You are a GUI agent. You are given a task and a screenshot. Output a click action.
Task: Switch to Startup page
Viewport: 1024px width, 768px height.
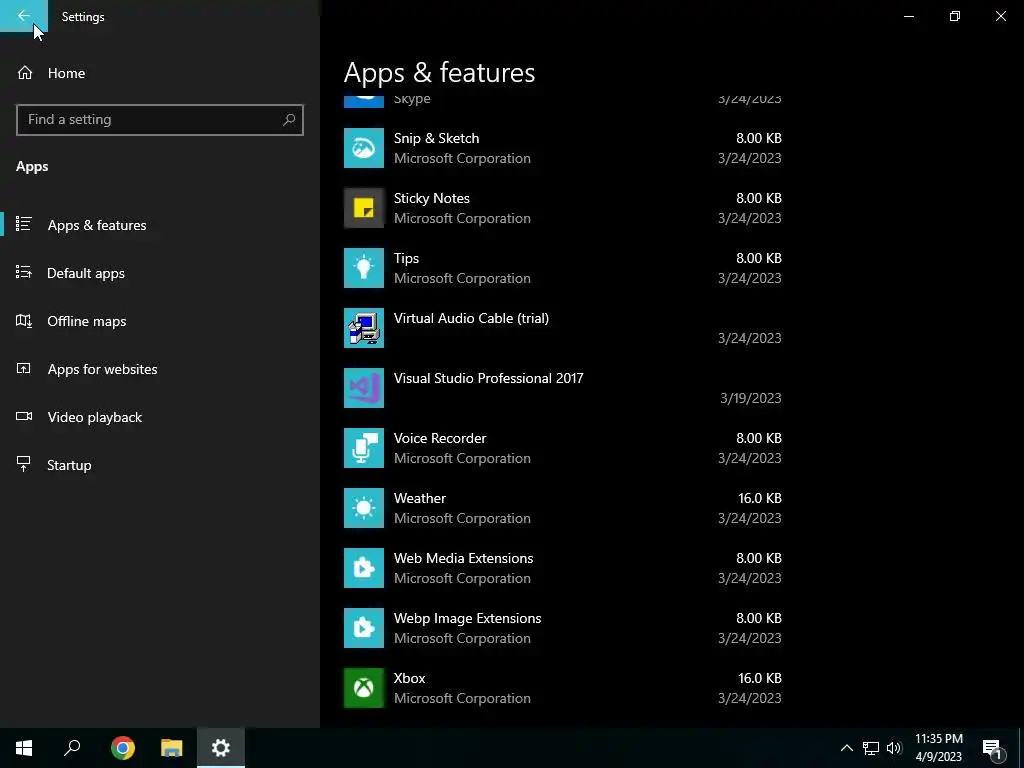tap(69, 465)
